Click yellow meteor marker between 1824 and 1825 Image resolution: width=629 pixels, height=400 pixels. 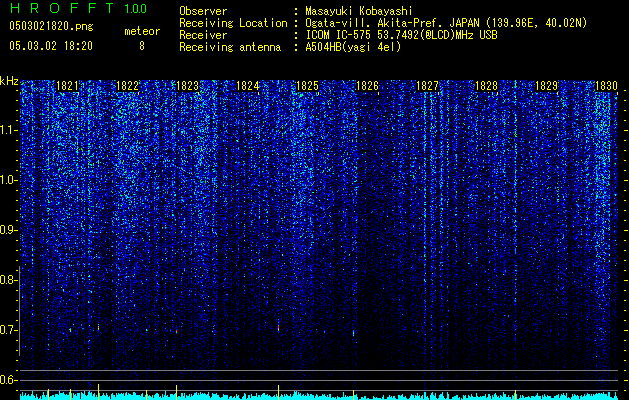tap(278, 392)
